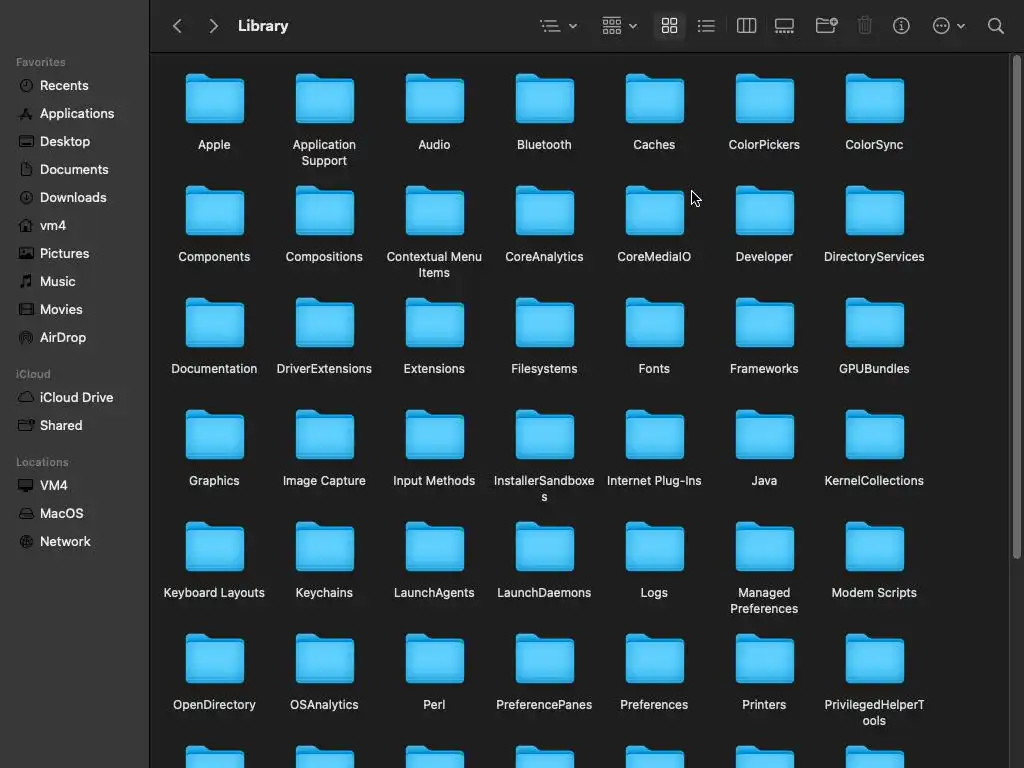Open iCloud Drive in the sidebar
The width and height of the screenshot is (1024, 768).
74,398
